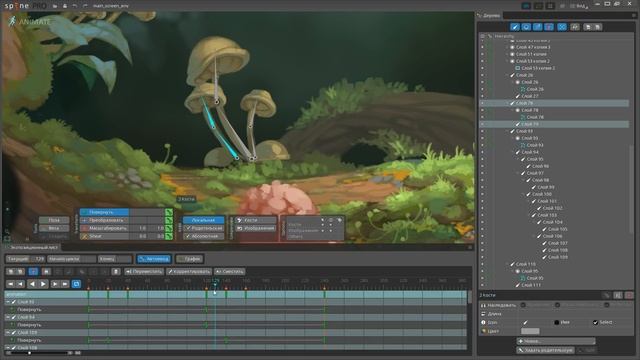This screenshot has width=640, height=360.
Task: Click the bone Color (Цвет) swatch
Action: pos(530,331)
